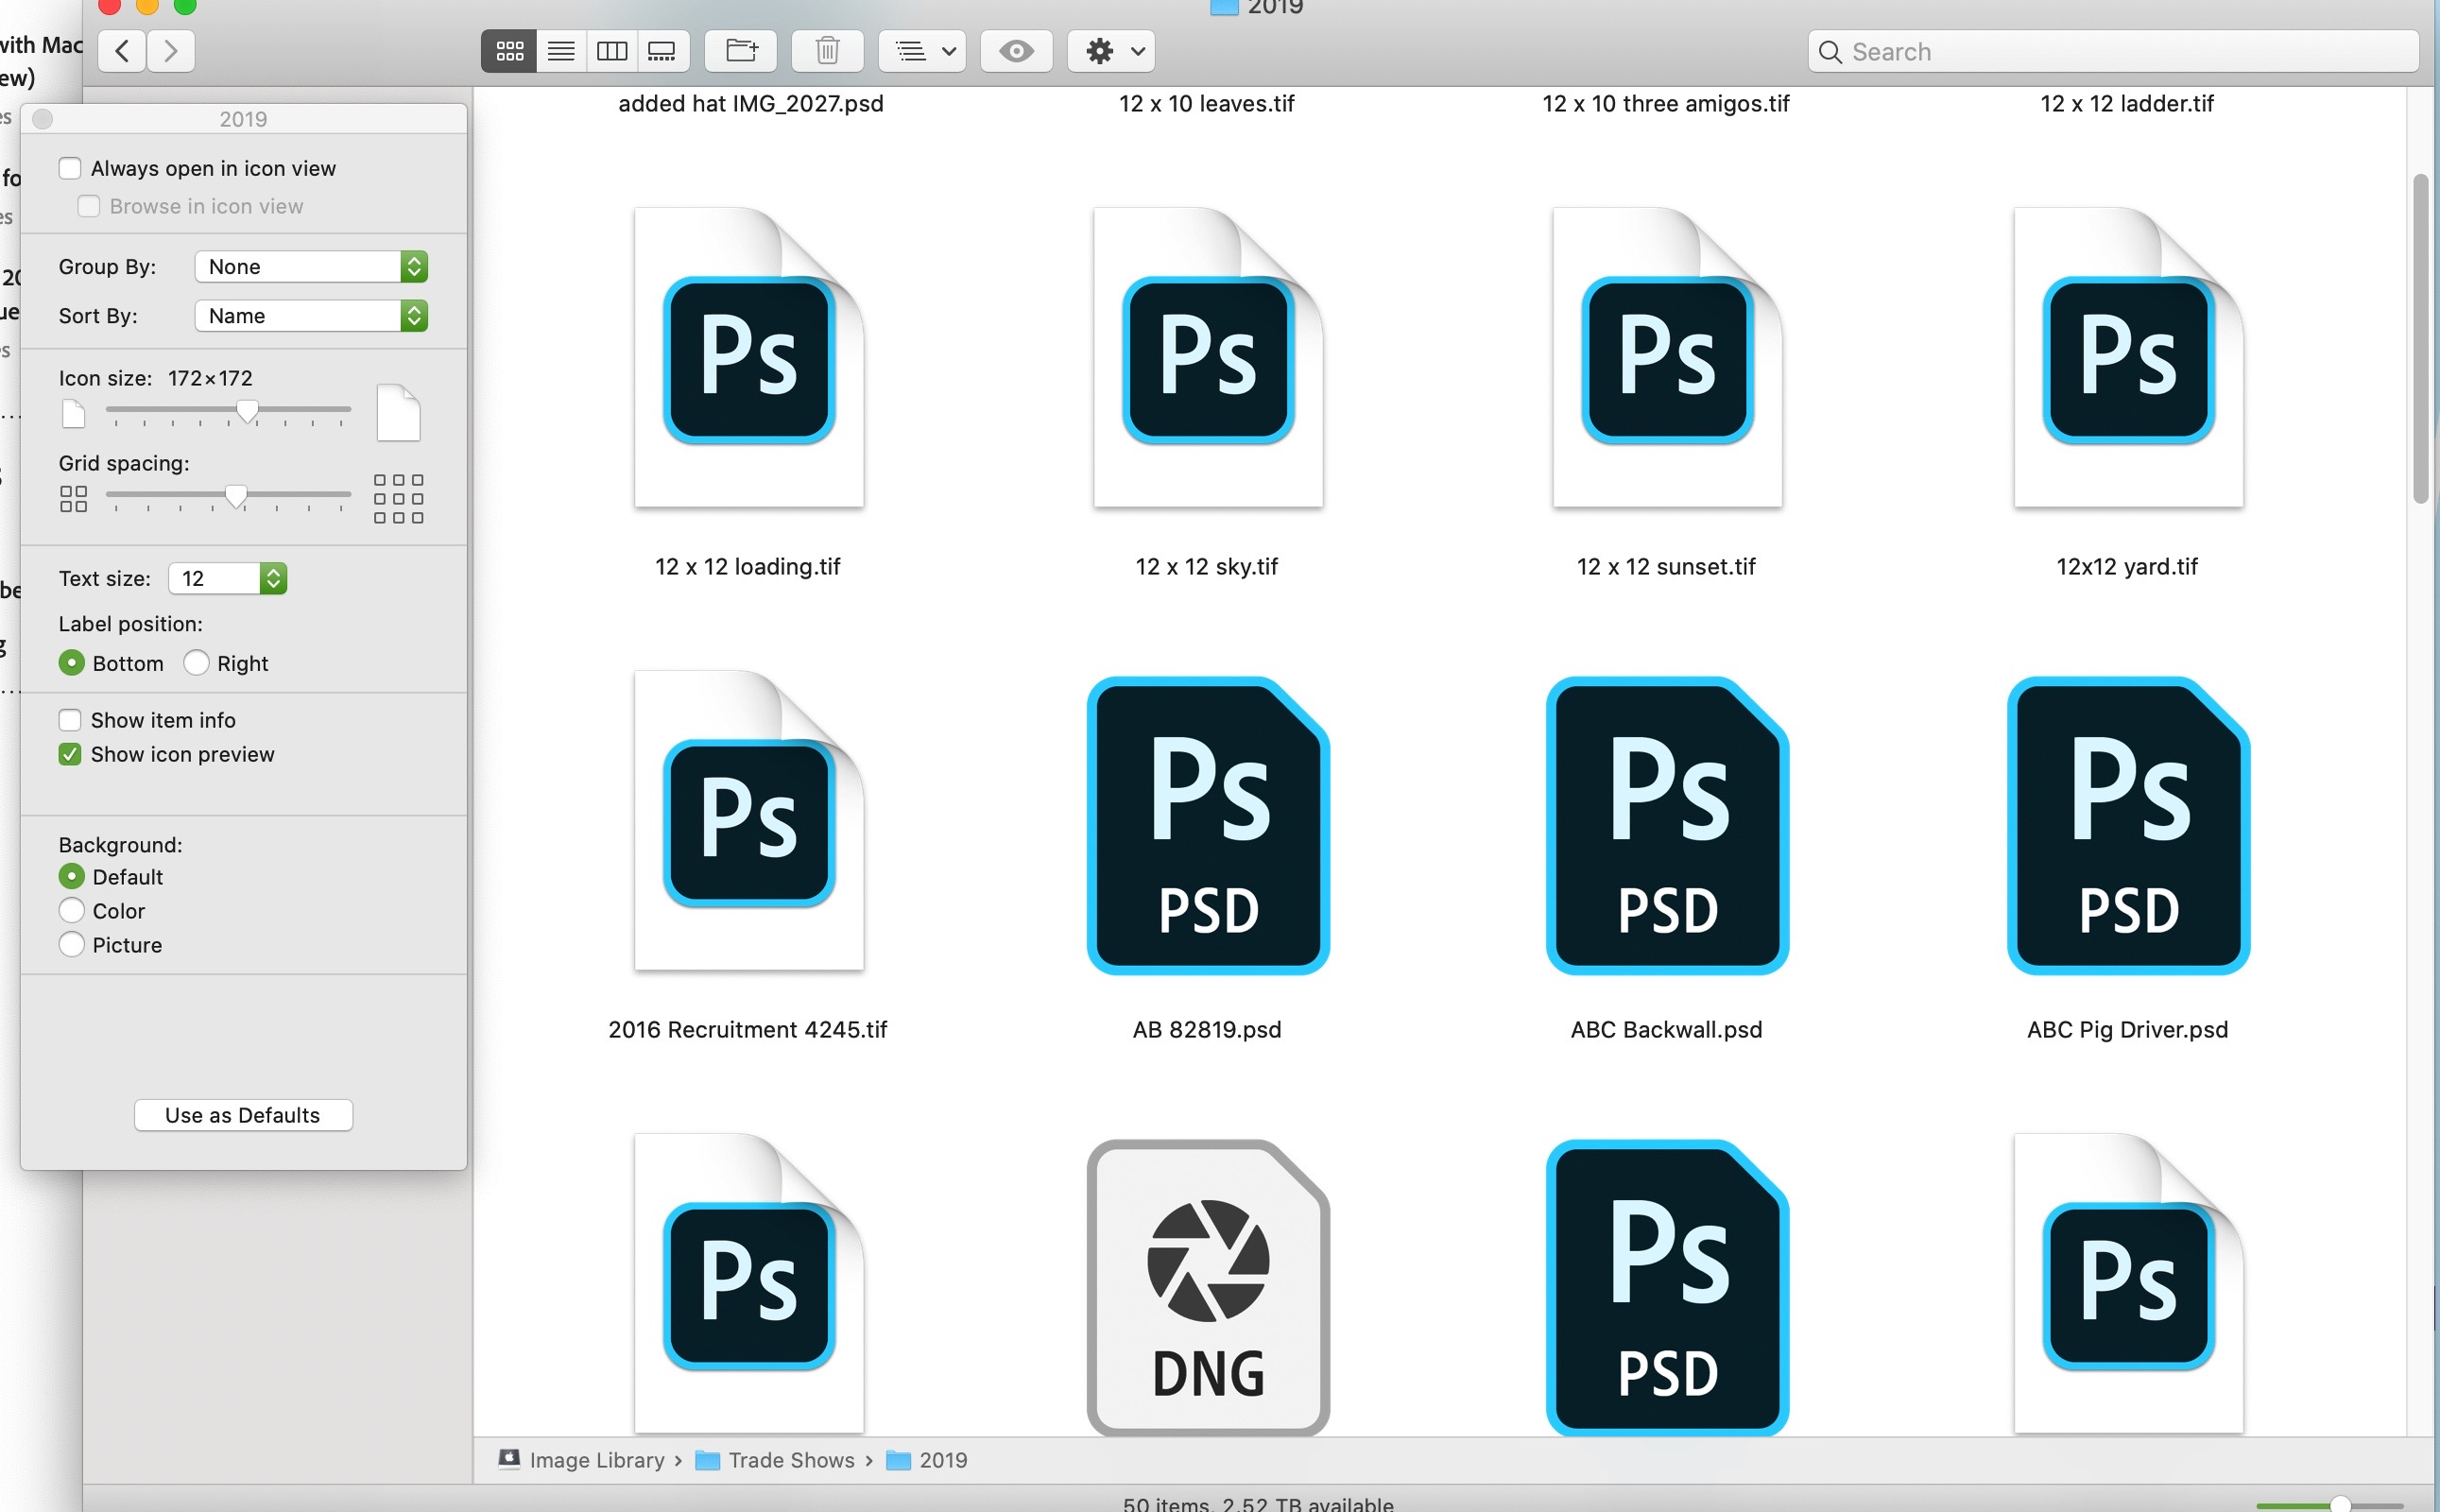Click the Delete trash icon
2440x1512 pixels.
click(827, 51)
